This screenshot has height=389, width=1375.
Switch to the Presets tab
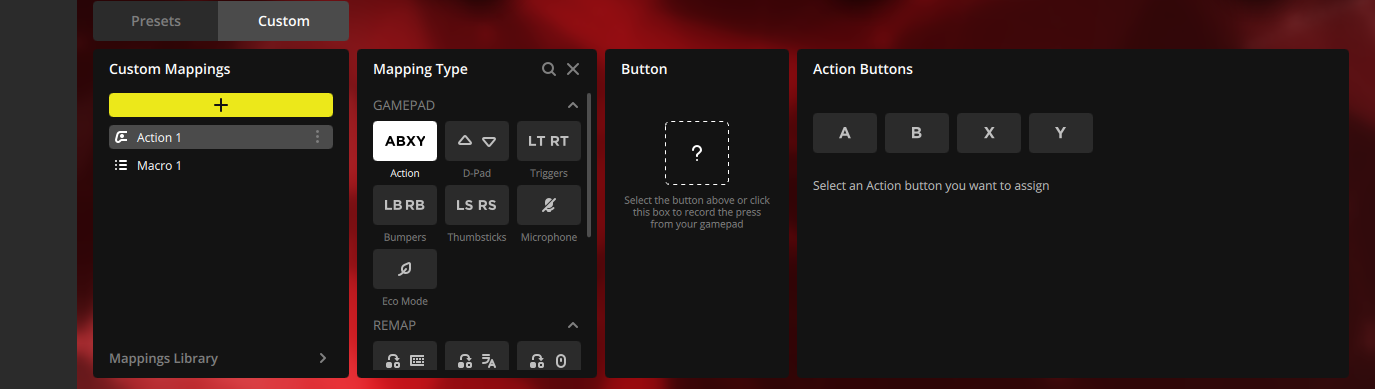click(155, 21)
